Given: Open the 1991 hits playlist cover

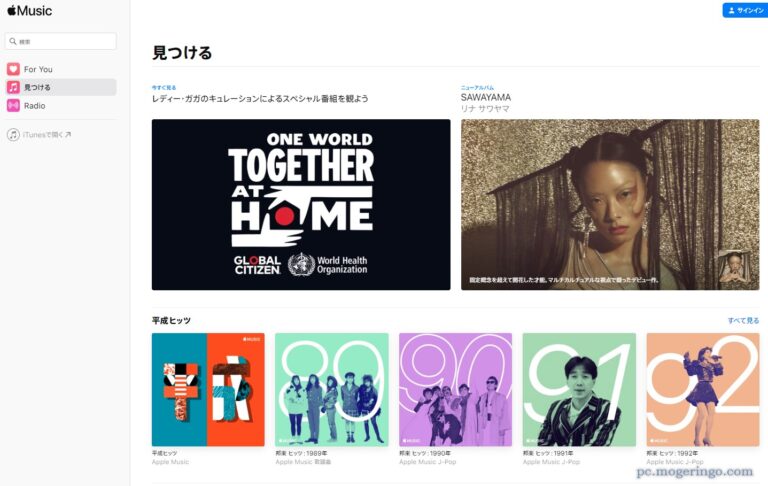Looking at the screenshot, I should point(579,389).
